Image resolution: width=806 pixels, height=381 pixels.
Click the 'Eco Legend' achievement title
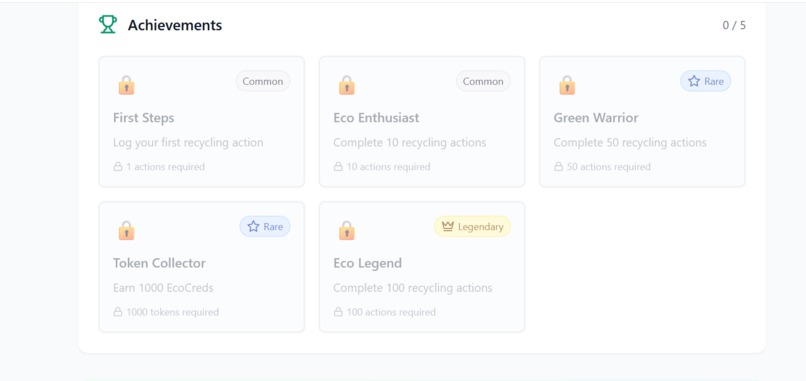368,263
